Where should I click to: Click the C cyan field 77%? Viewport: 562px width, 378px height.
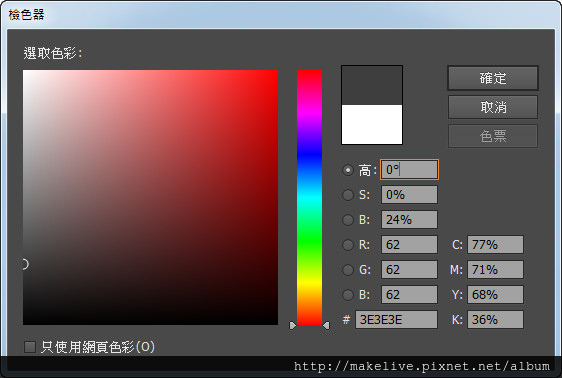pos(495,244)
